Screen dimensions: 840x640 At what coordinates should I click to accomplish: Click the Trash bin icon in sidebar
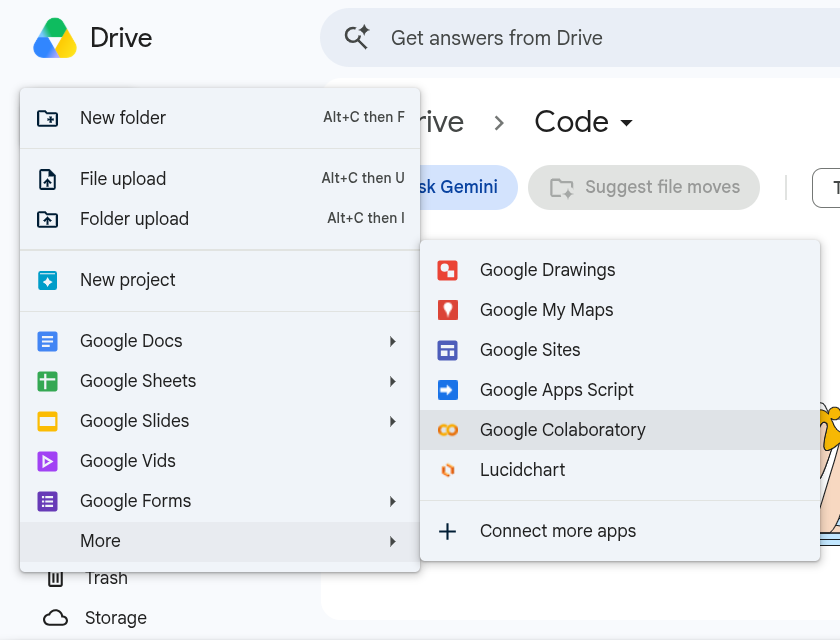coord(55,578)
